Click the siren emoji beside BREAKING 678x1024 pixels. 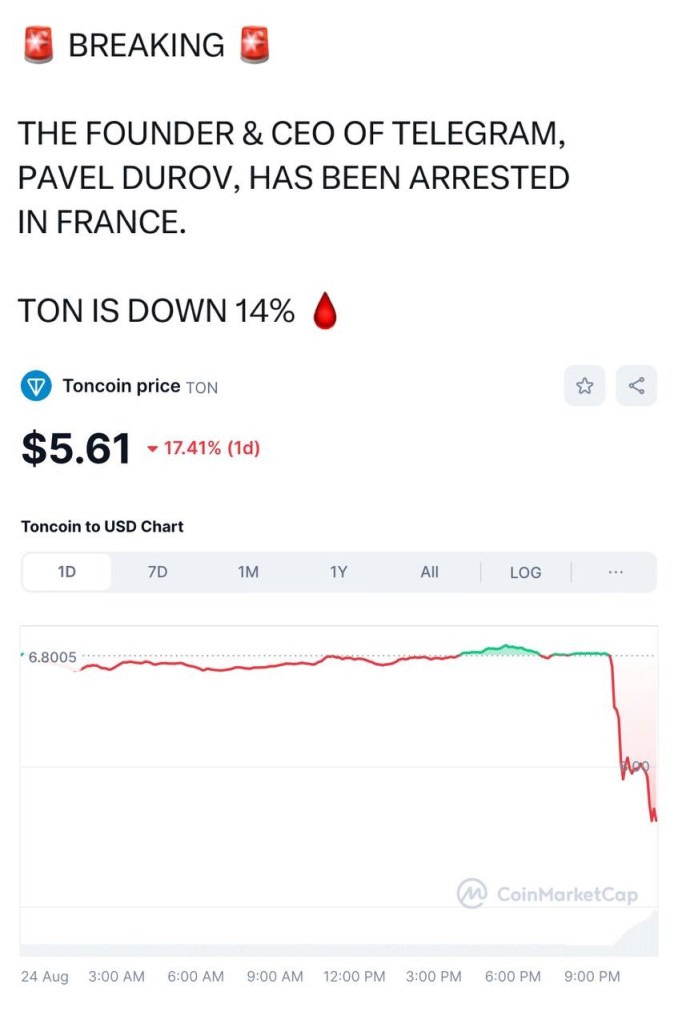[38, 42]
